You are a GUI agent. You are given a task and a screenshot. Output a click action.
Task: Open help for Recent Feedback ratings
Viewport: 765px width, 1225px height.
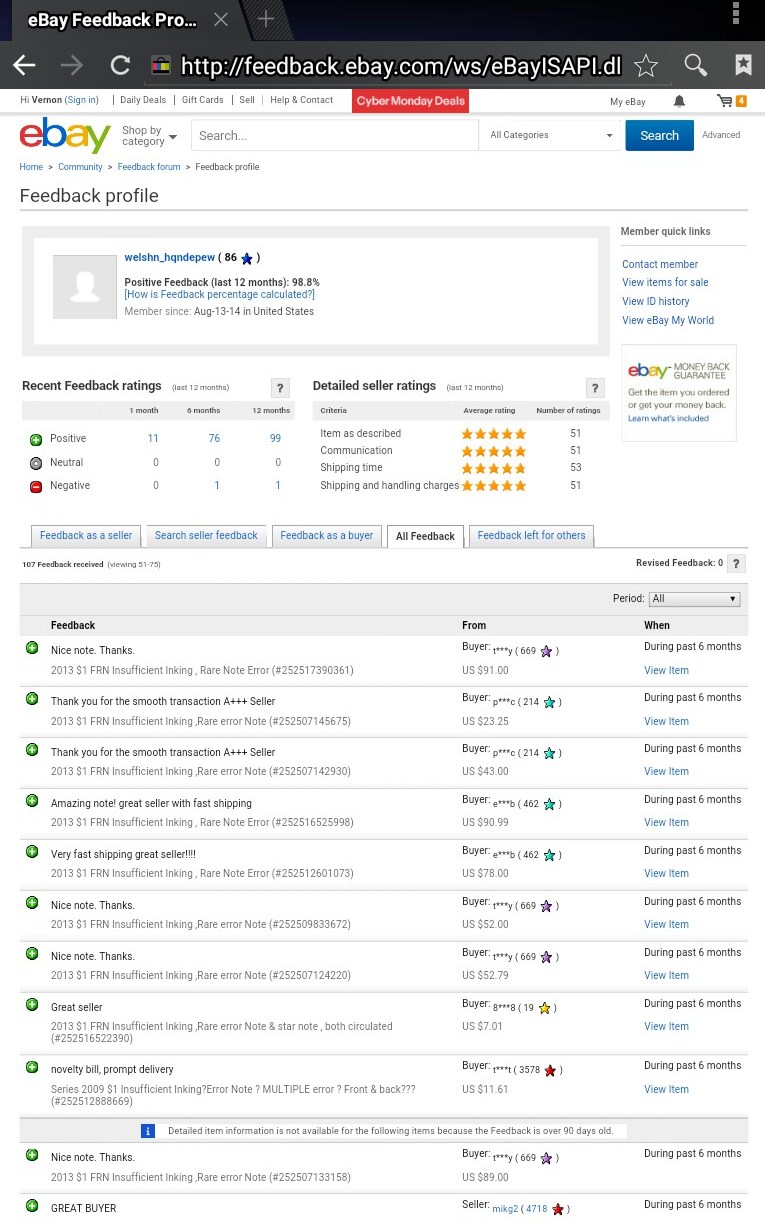281,388
